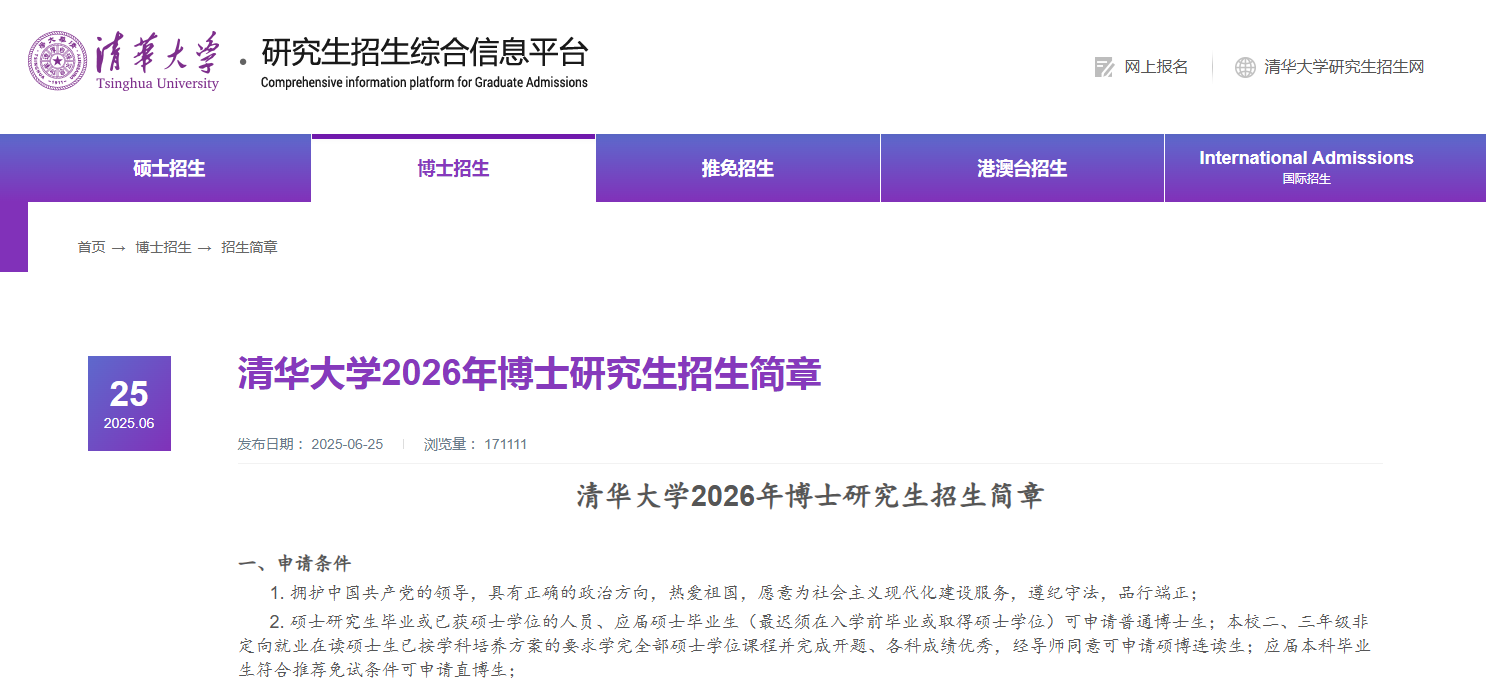Click the 招生简章 breadcrumb link
This screenshot has width=1486, height=681.
pyautogui.click(x=249, y=247)
